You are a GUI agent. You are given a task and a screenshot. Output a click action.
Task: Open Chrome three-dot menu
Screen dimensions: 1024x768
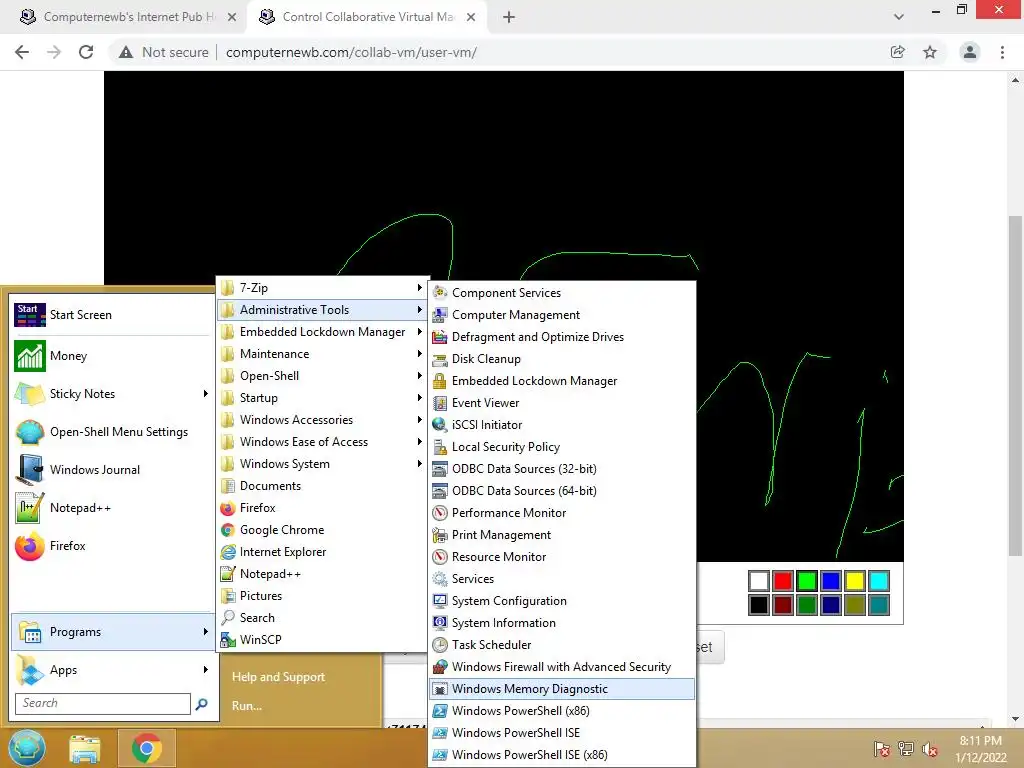pos(1002,52)
